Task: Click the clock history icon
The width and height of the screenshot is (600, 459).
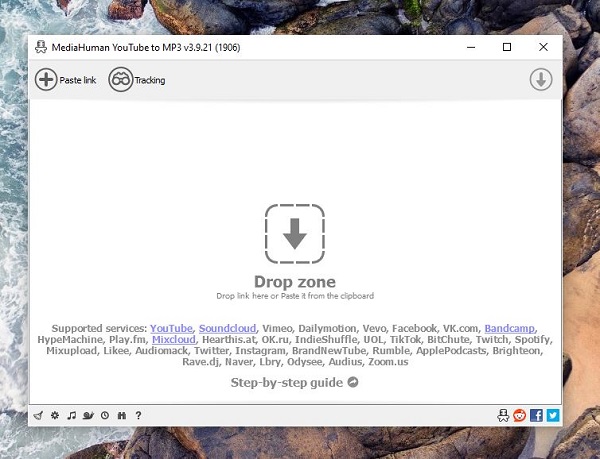Action: click(x=105, y=415)
